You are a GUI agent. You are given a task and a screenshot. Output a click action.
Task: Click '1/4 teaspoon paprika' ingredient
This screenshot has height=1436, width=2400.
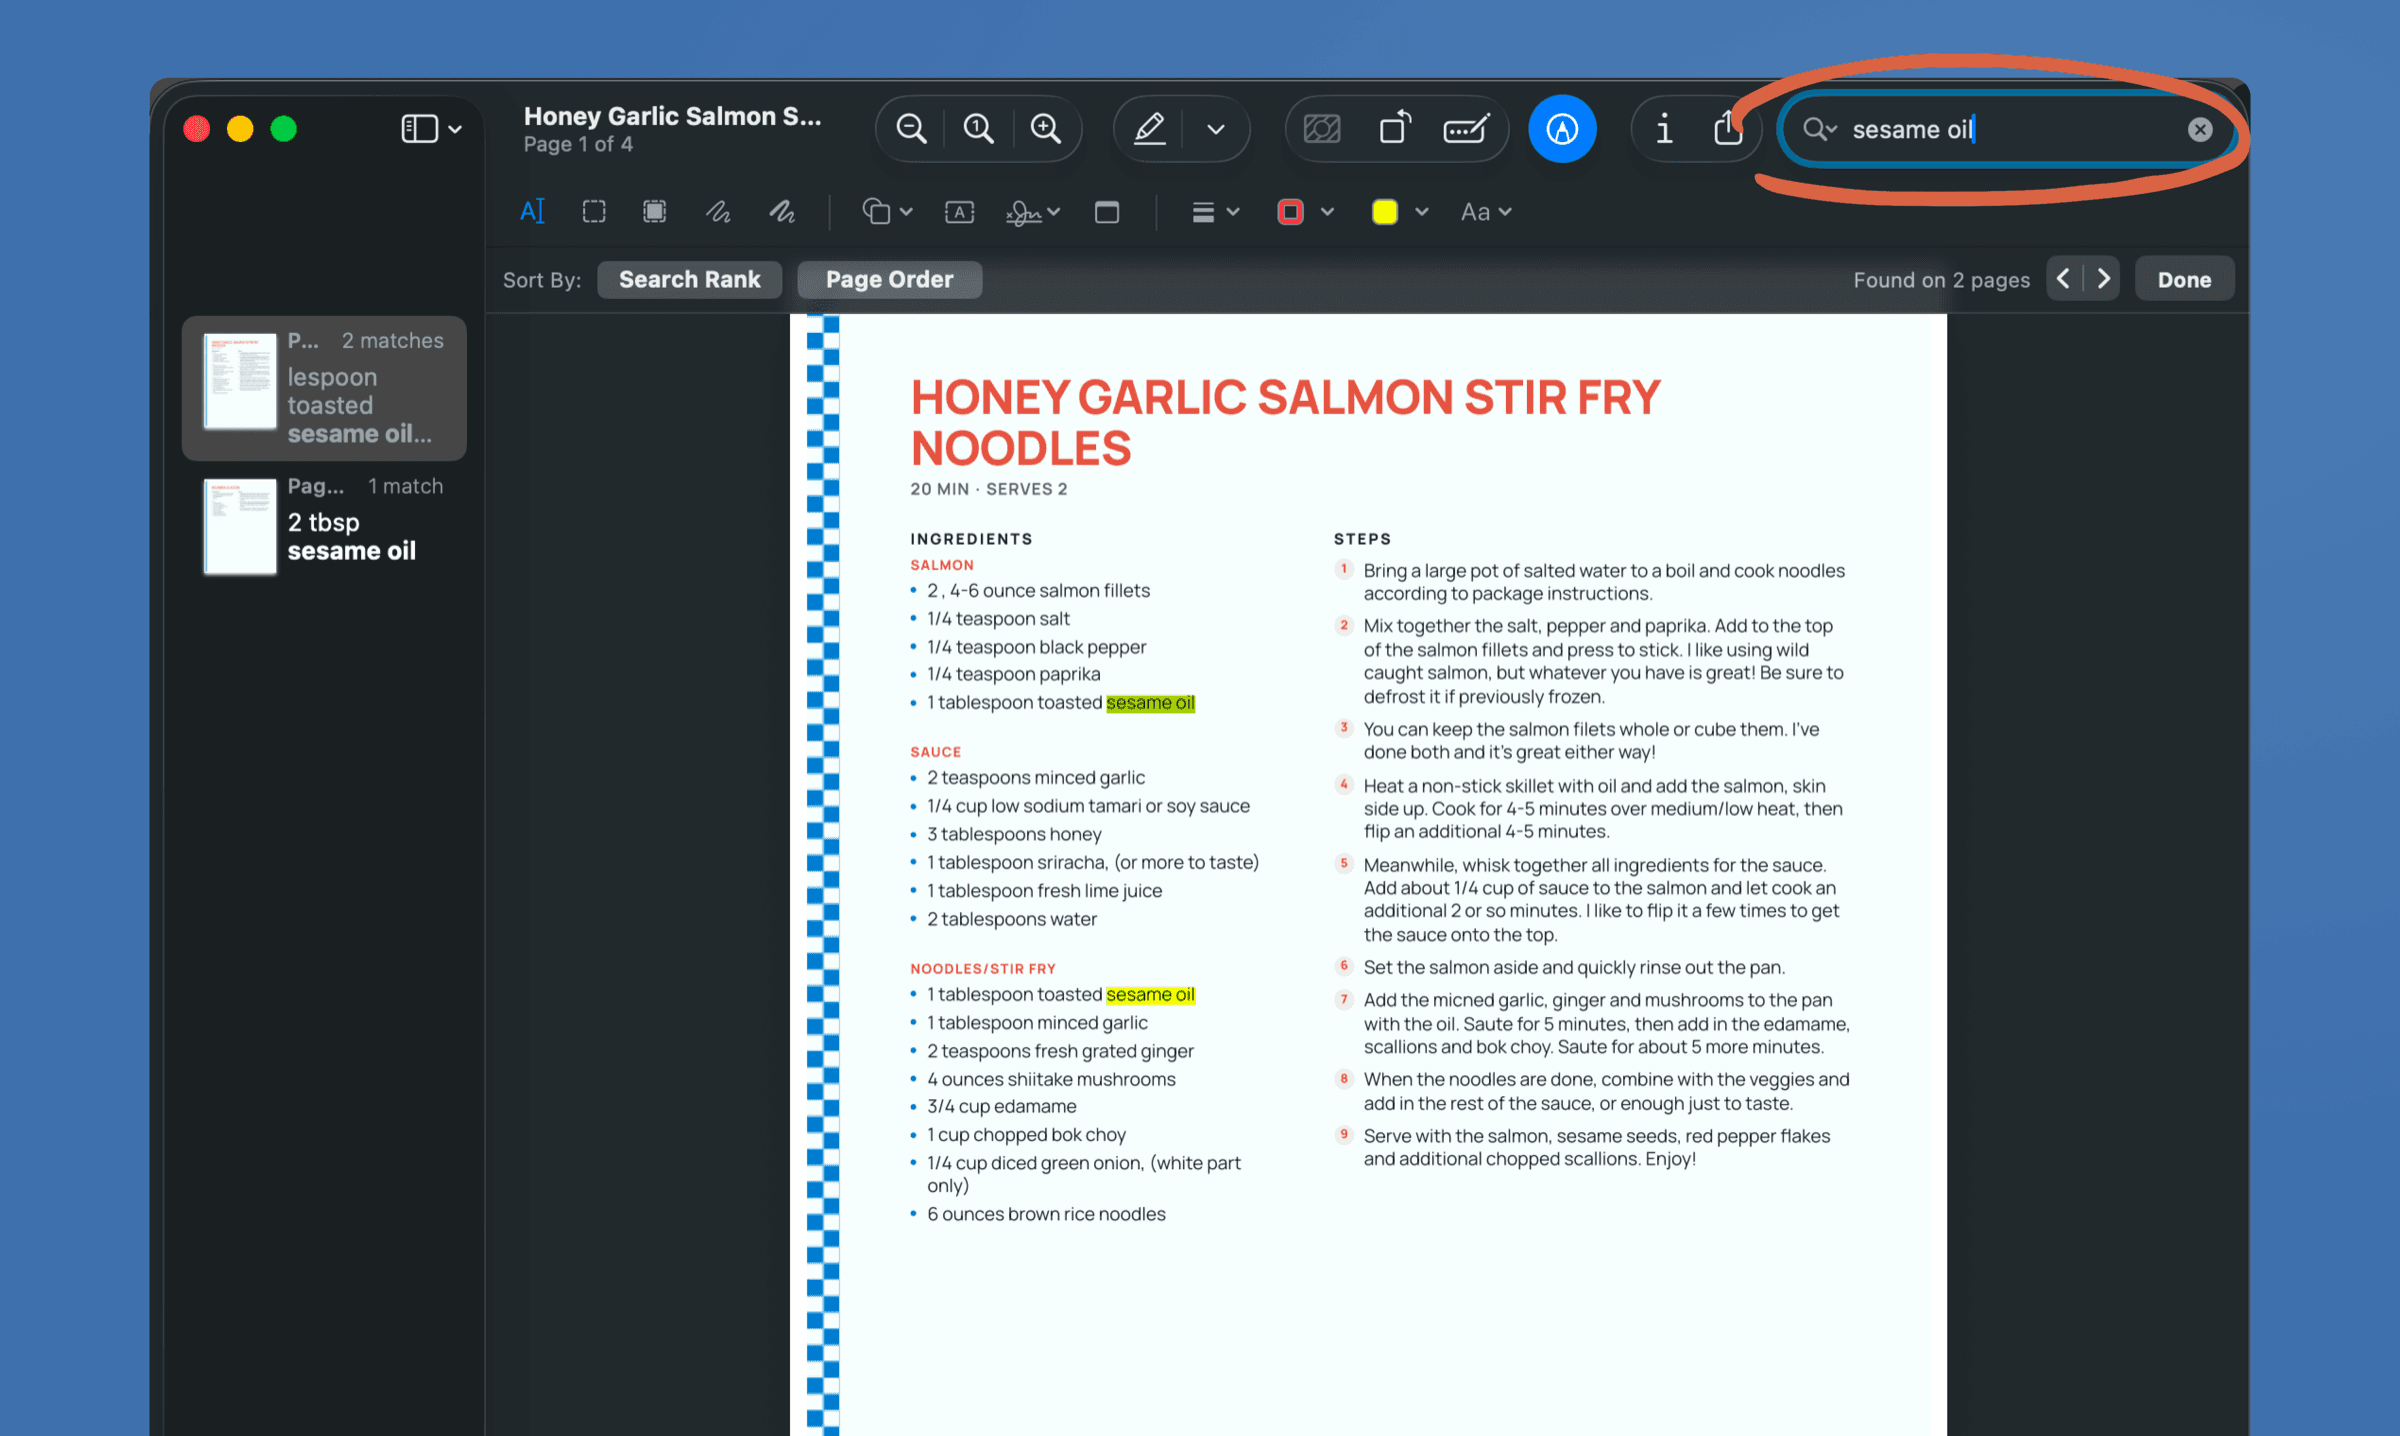pos(1013,673)
